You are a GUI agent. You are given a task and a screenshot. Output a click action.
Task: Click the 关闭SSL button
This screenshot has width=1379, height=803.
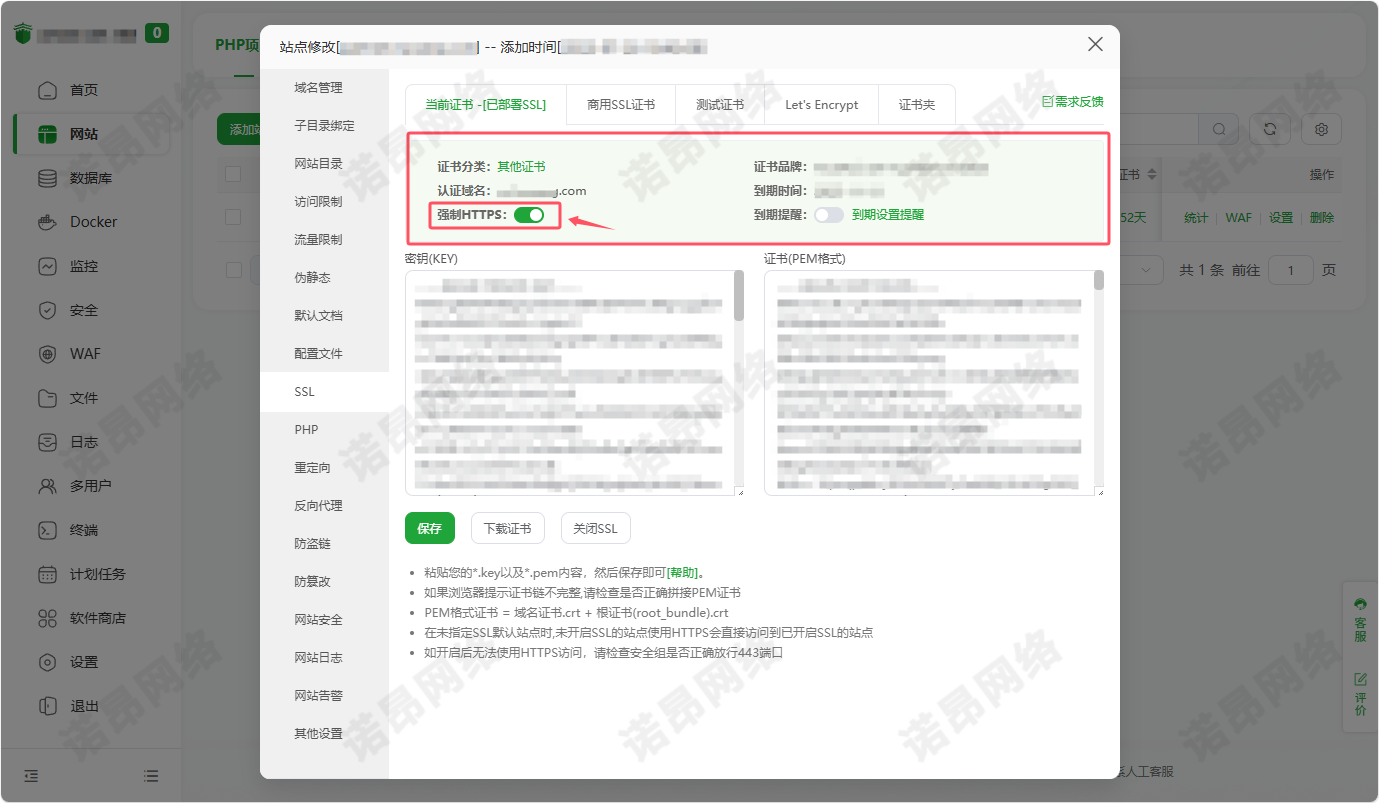(595, 529)
